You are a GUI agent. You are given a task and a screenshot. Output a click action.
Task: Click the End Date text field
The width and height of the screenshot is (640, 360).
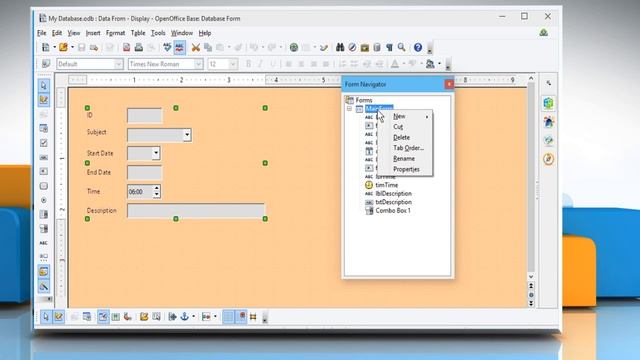(x=144, y=173)
